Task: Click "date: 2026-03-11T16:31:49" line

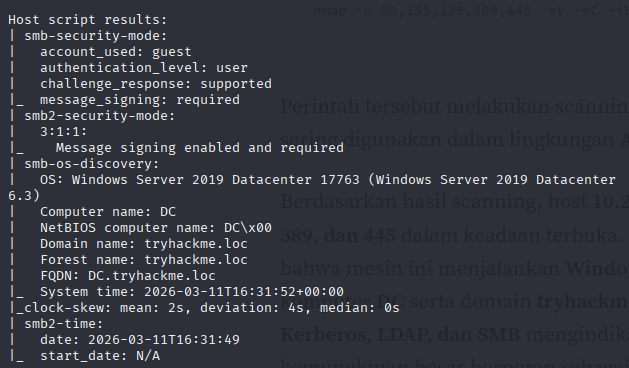Action: (140, 340)
